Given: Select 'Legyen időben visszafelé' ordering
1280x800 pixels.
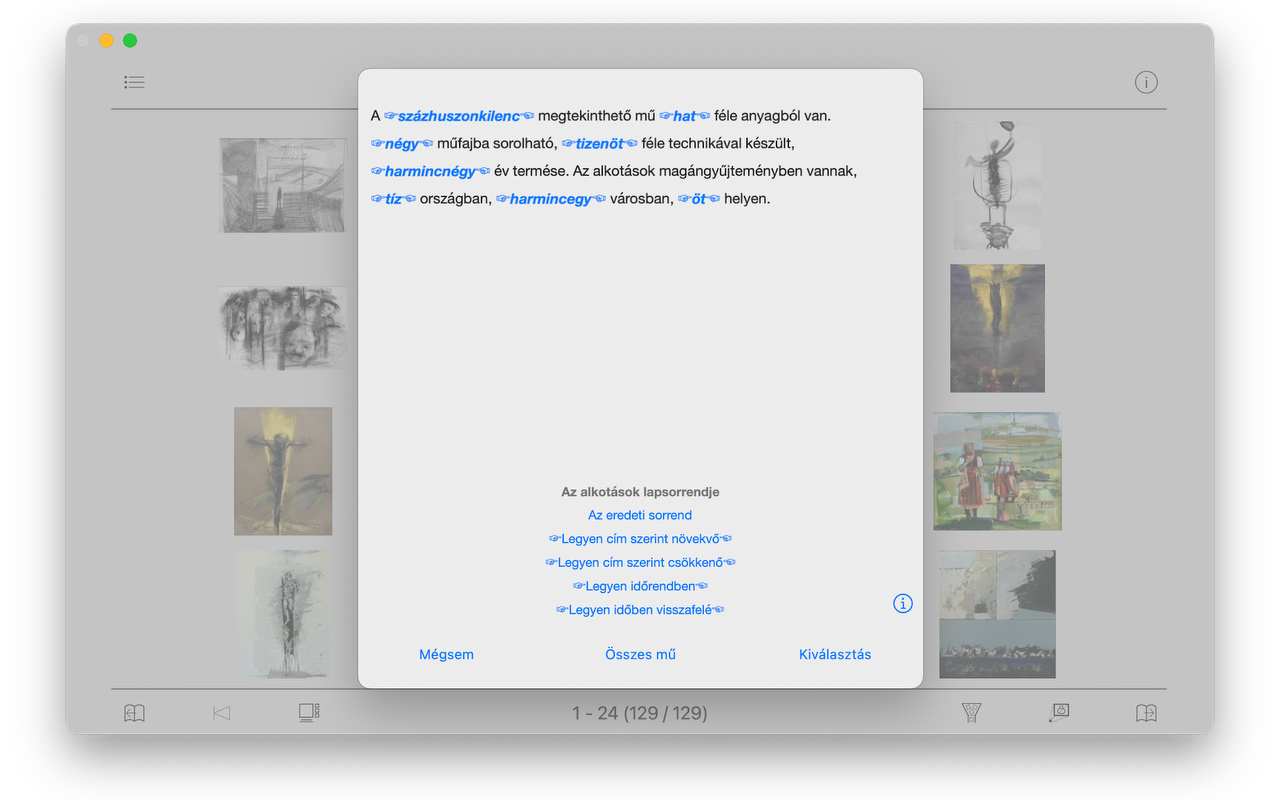Looking at the screenshot, I should (640, 610).
